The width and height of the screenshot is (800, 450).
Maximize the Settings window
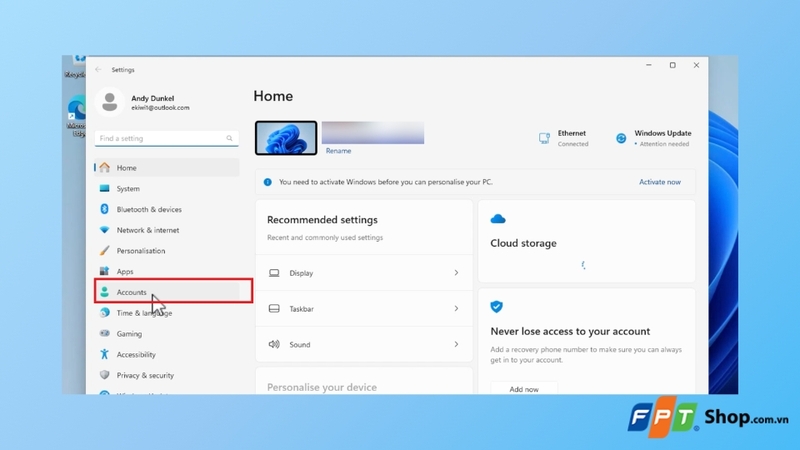tap(672, 65)
